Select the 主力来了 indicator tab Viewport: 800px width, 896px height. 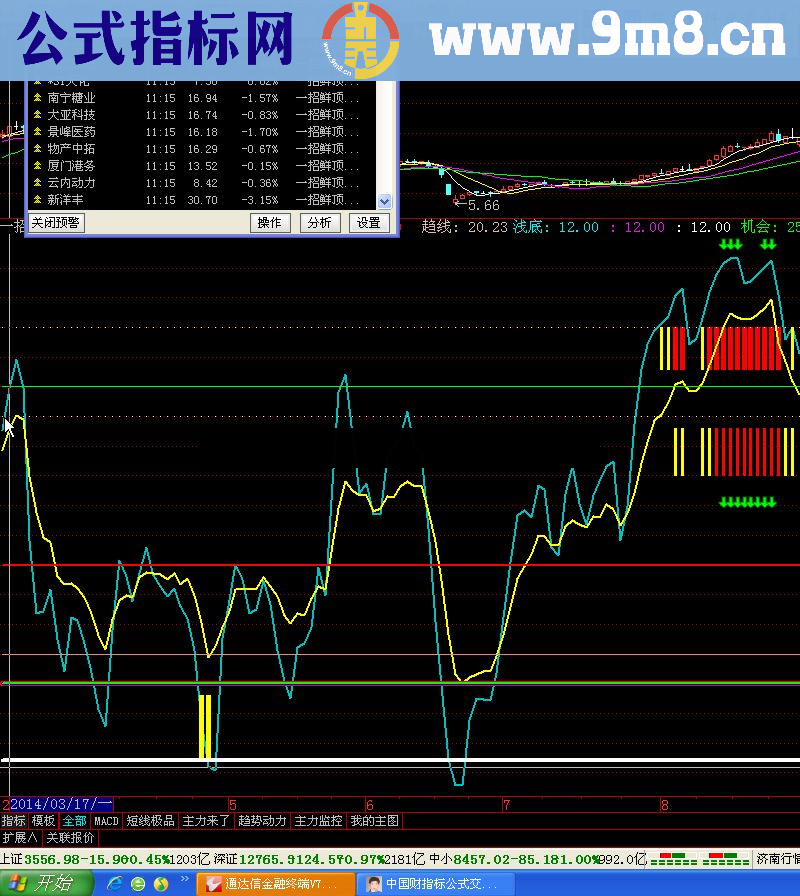coord(206,821)
